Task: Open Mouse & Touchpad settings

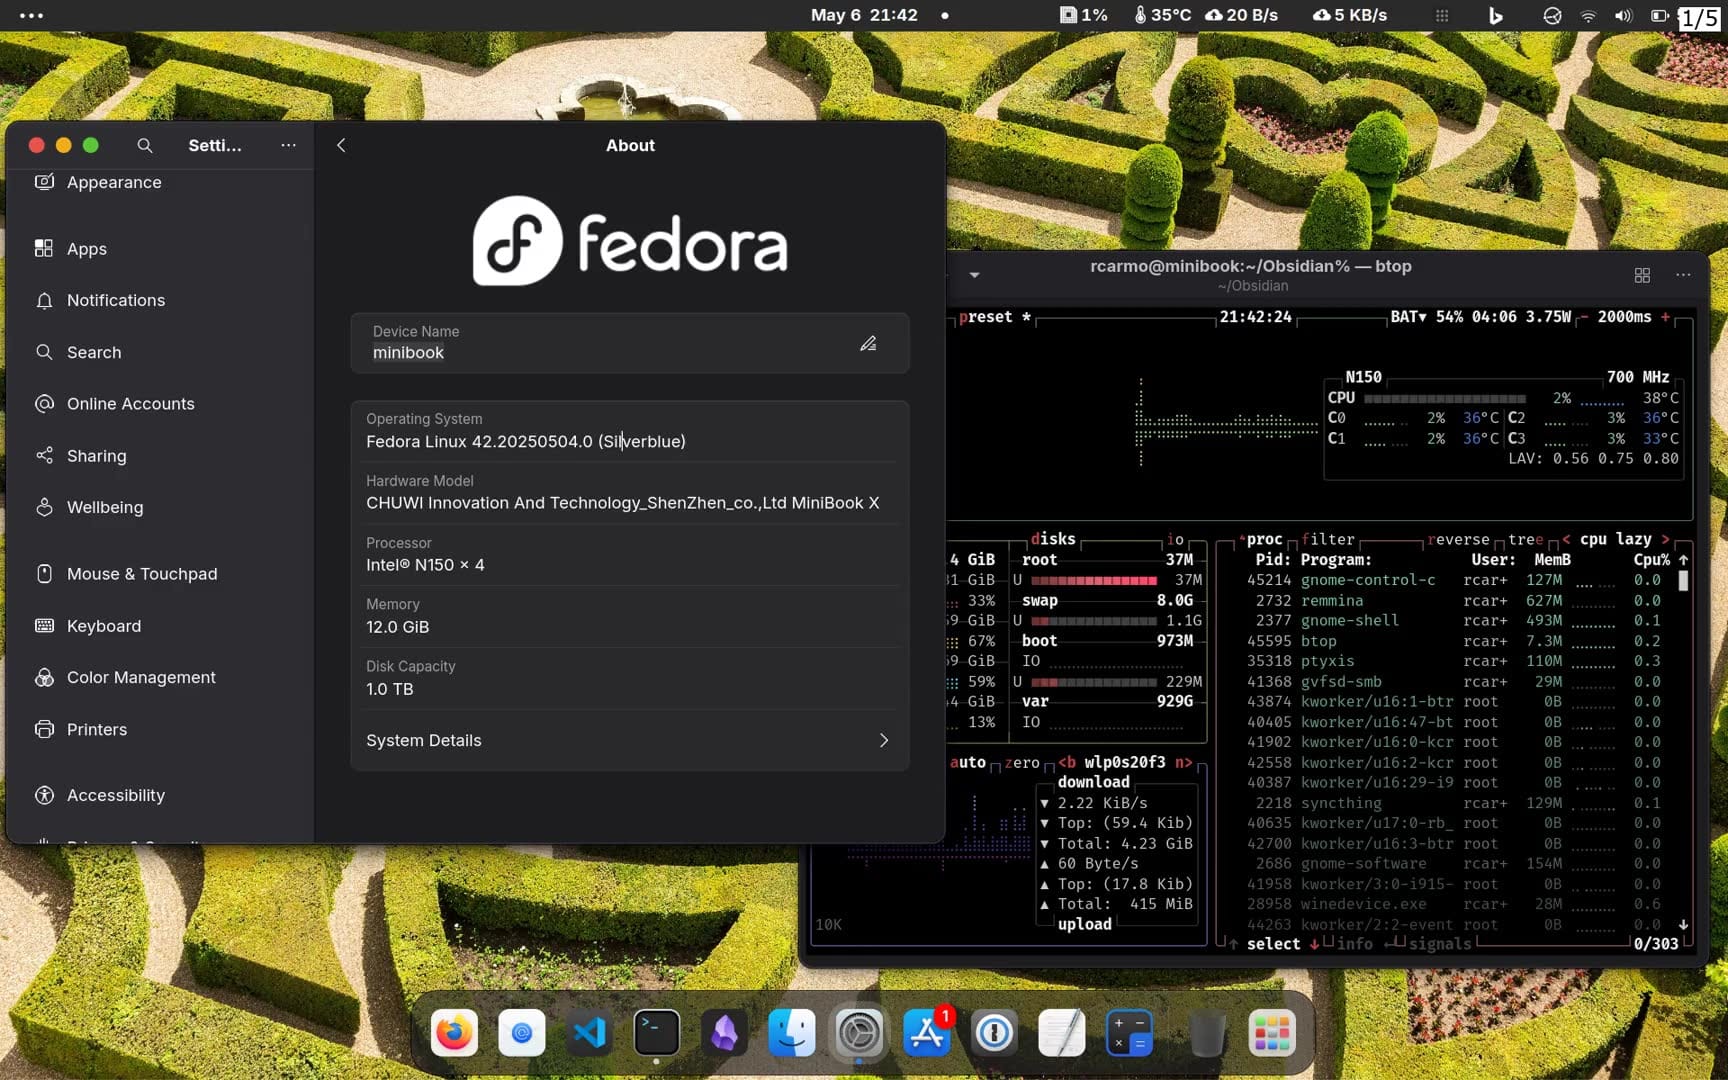Action: 160,574
